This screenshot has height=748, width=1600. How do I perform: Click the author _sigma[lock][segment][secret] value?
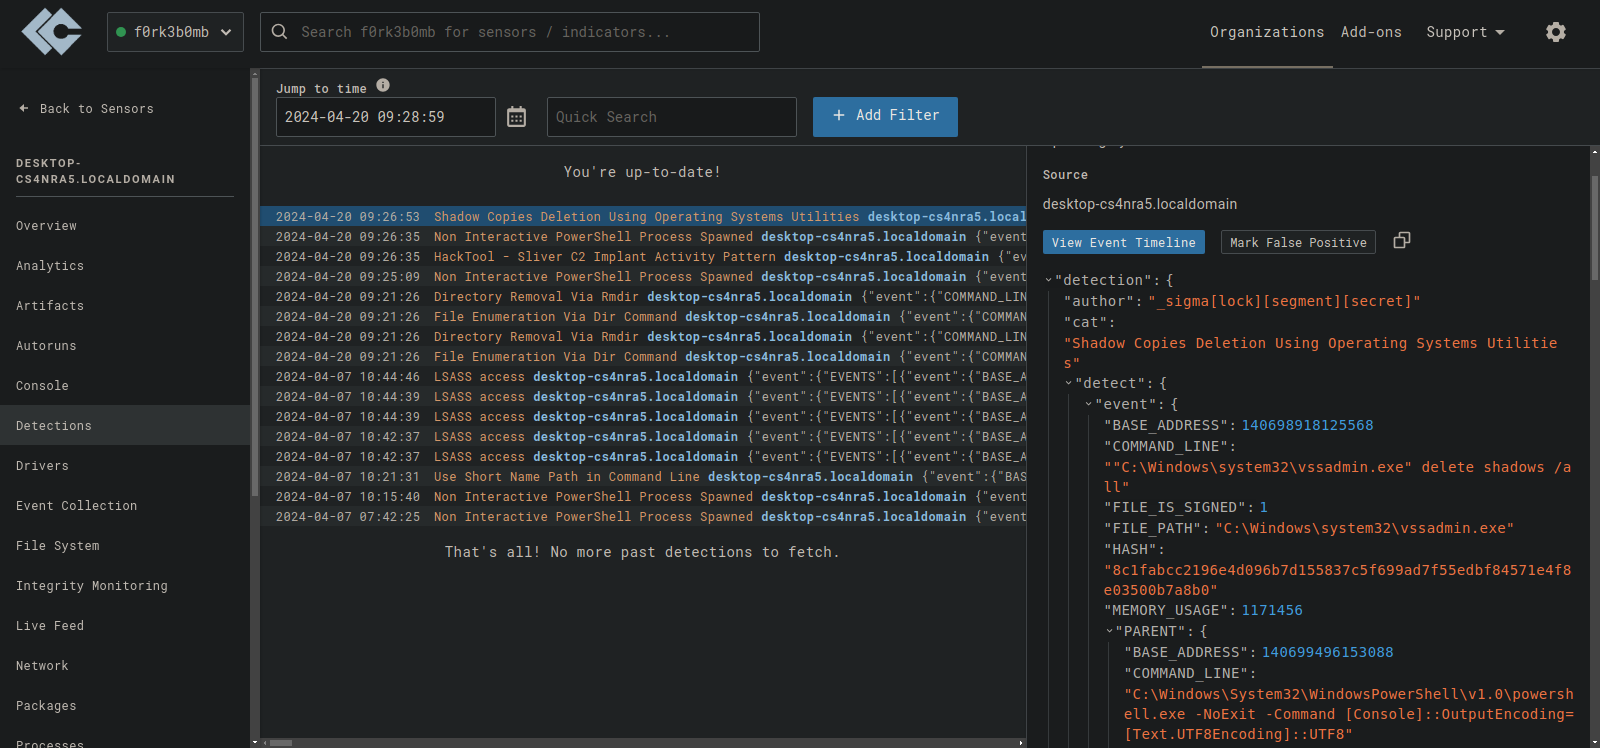(x=1284, y=301)
